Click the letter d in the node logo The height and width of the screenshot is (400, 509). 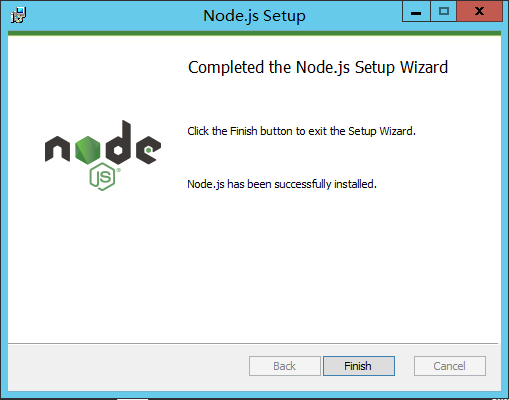[x=118, y=142]
